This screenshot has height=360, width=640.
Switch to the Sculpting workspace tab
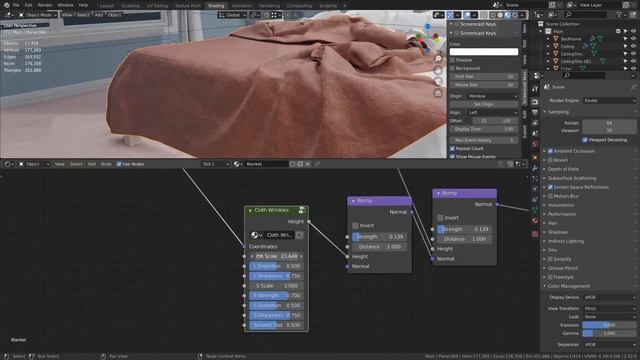[130, 6]
